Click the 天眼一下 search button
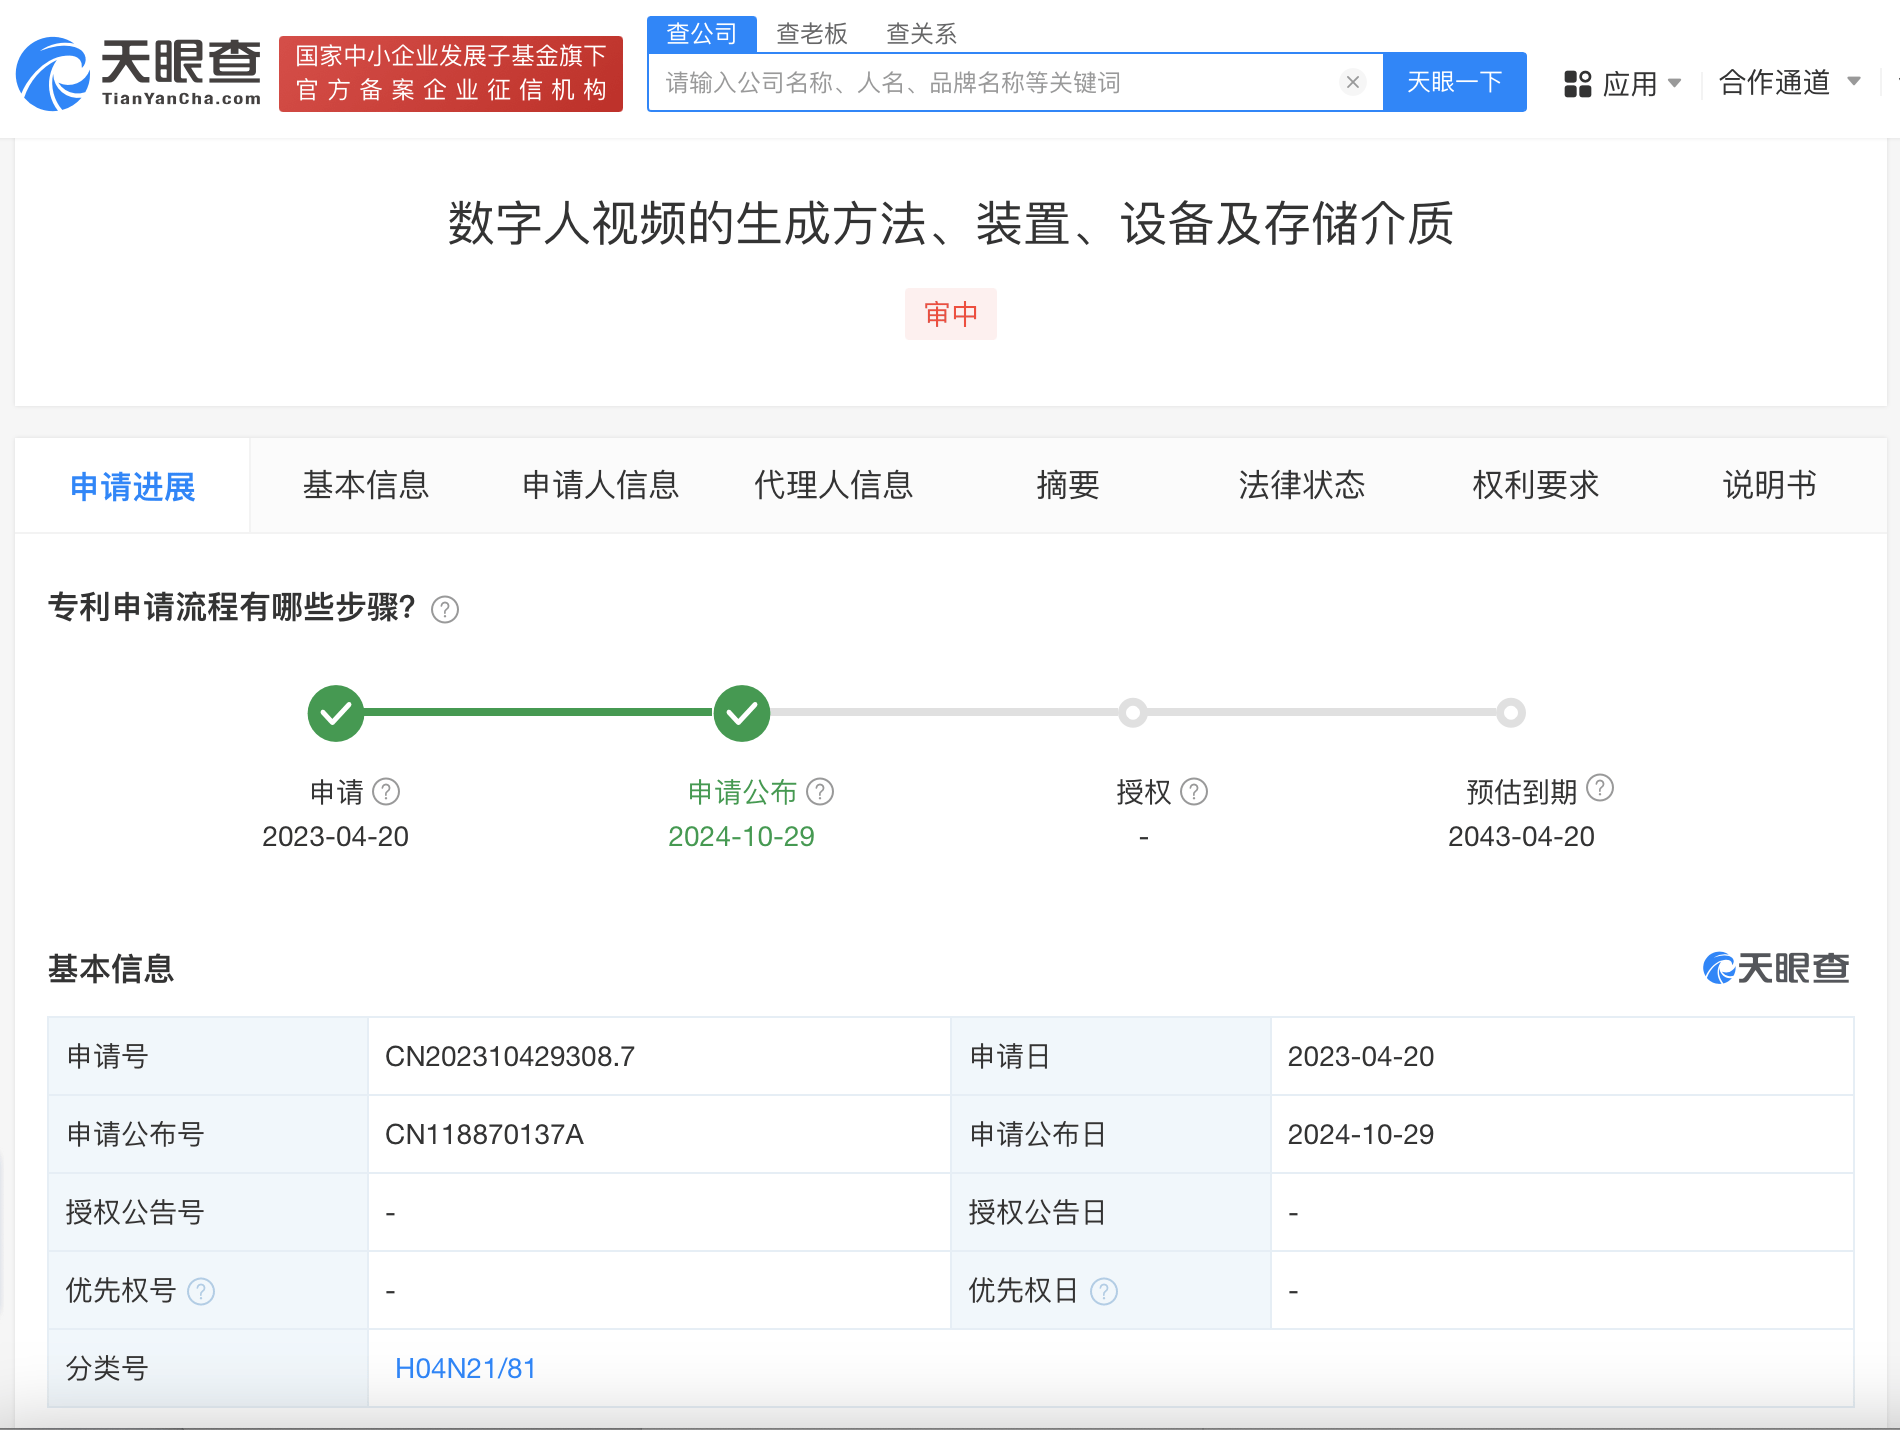 (x=1455, y=82)
